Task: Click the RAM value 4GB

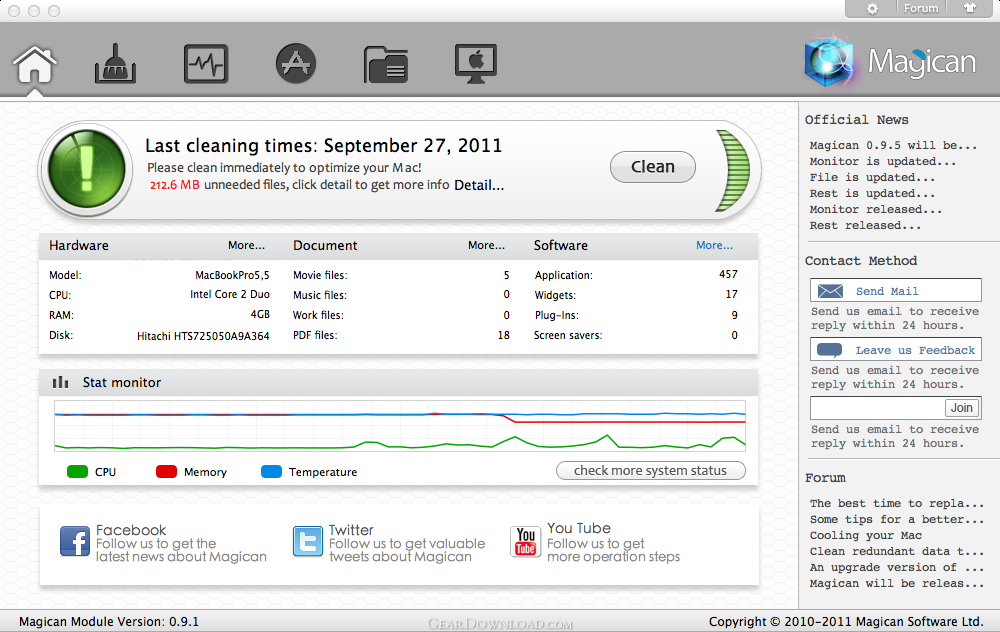Action: pyautogui.click(x=260, y=314)
